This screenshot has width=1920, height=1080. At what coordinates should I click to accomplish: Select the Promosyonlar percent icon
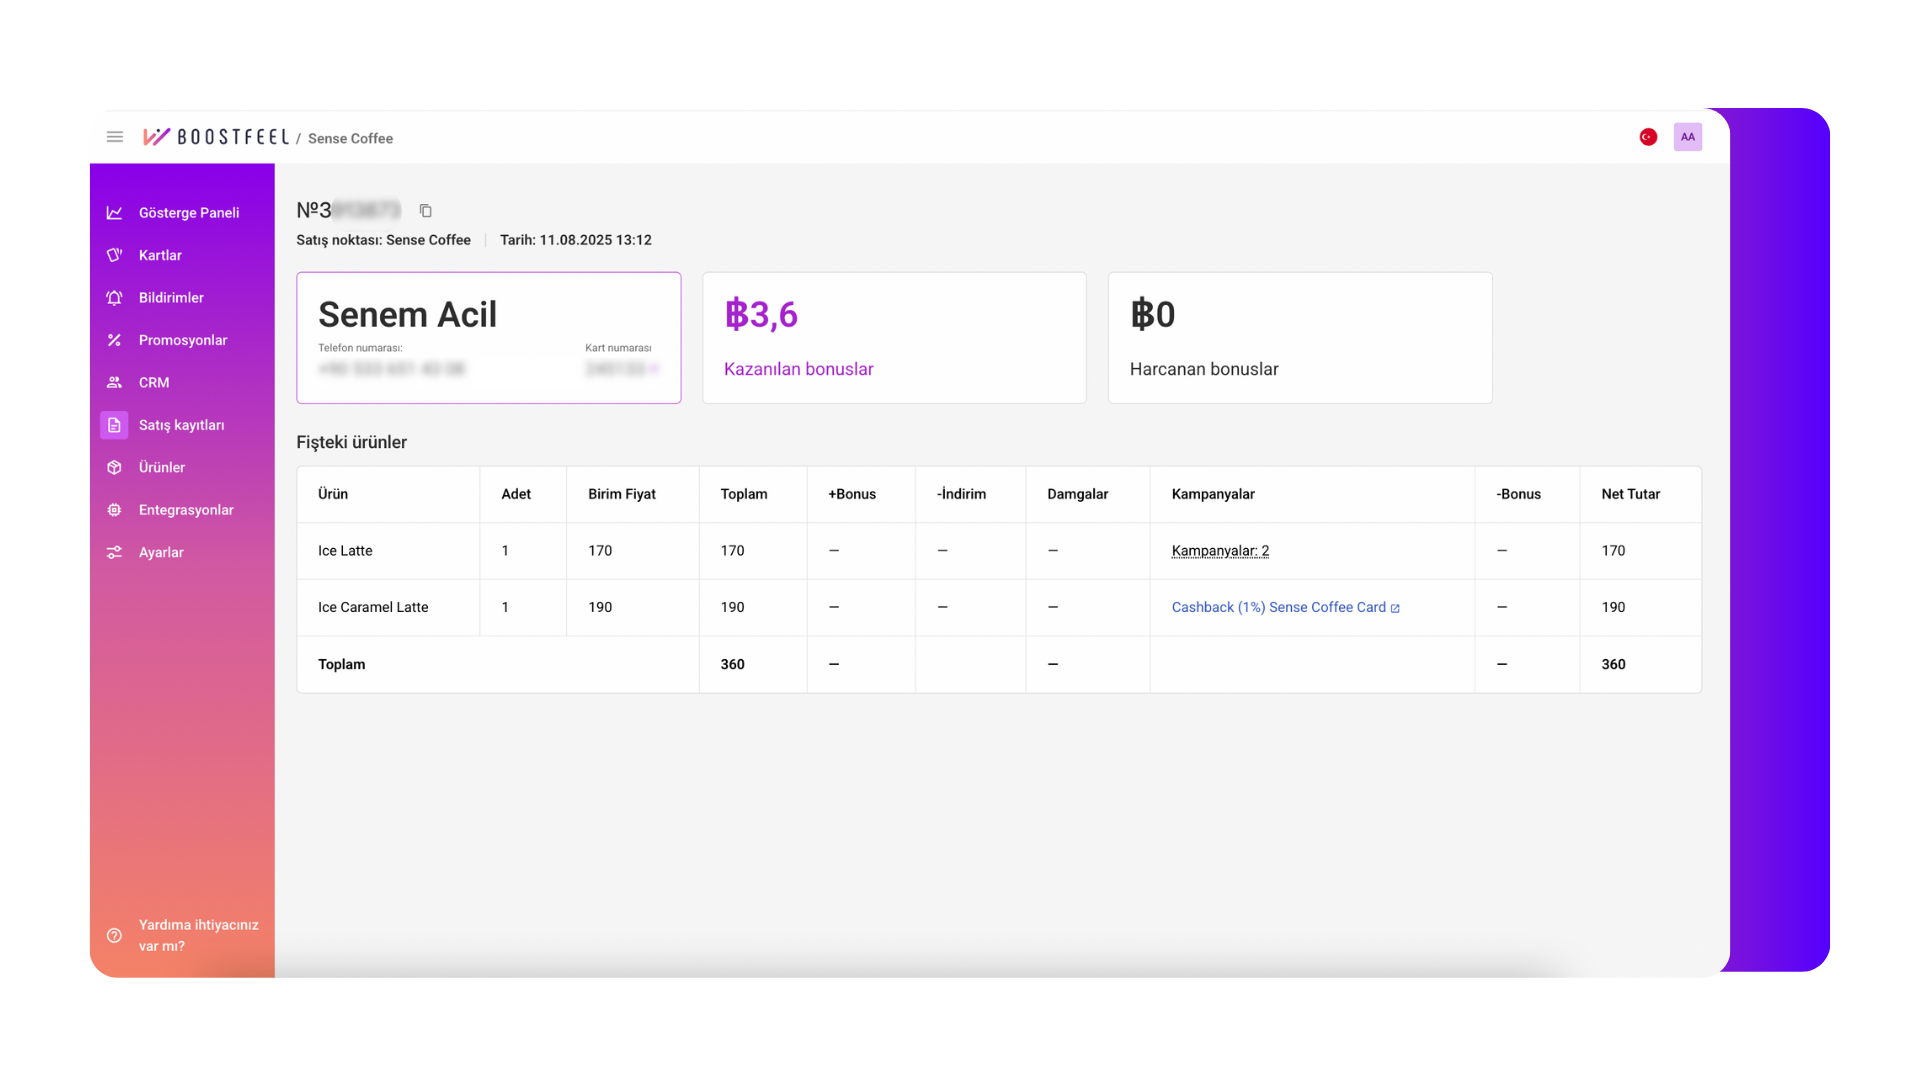115,340
